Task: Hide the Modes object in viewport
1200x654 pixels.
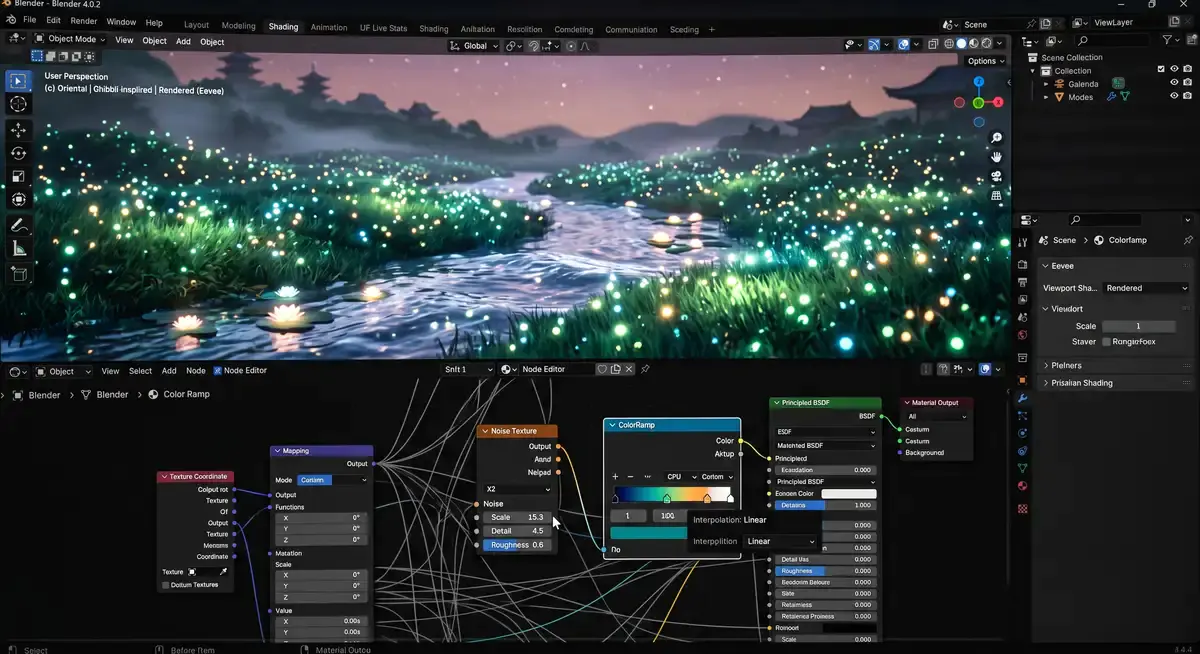Action: 1174,97
